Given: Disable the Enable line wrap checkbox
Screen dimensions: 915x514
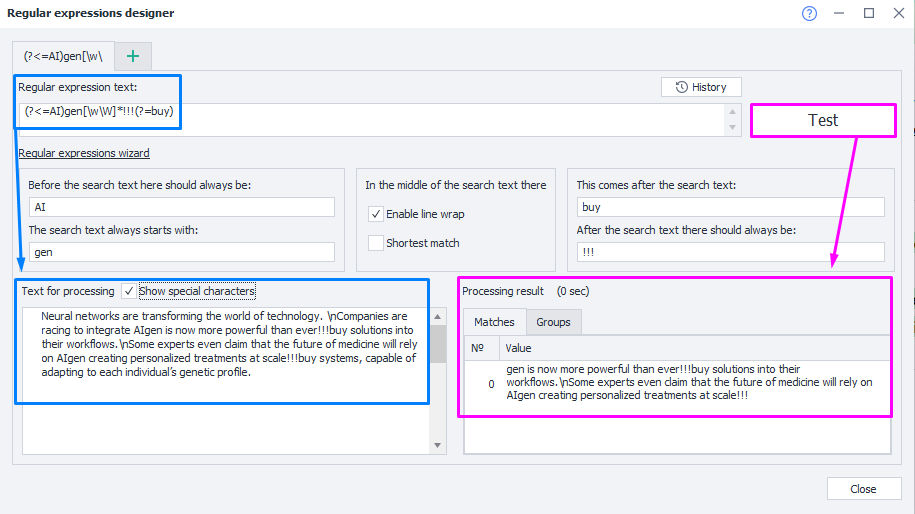Looking at the screenshot, I should 376,214.
